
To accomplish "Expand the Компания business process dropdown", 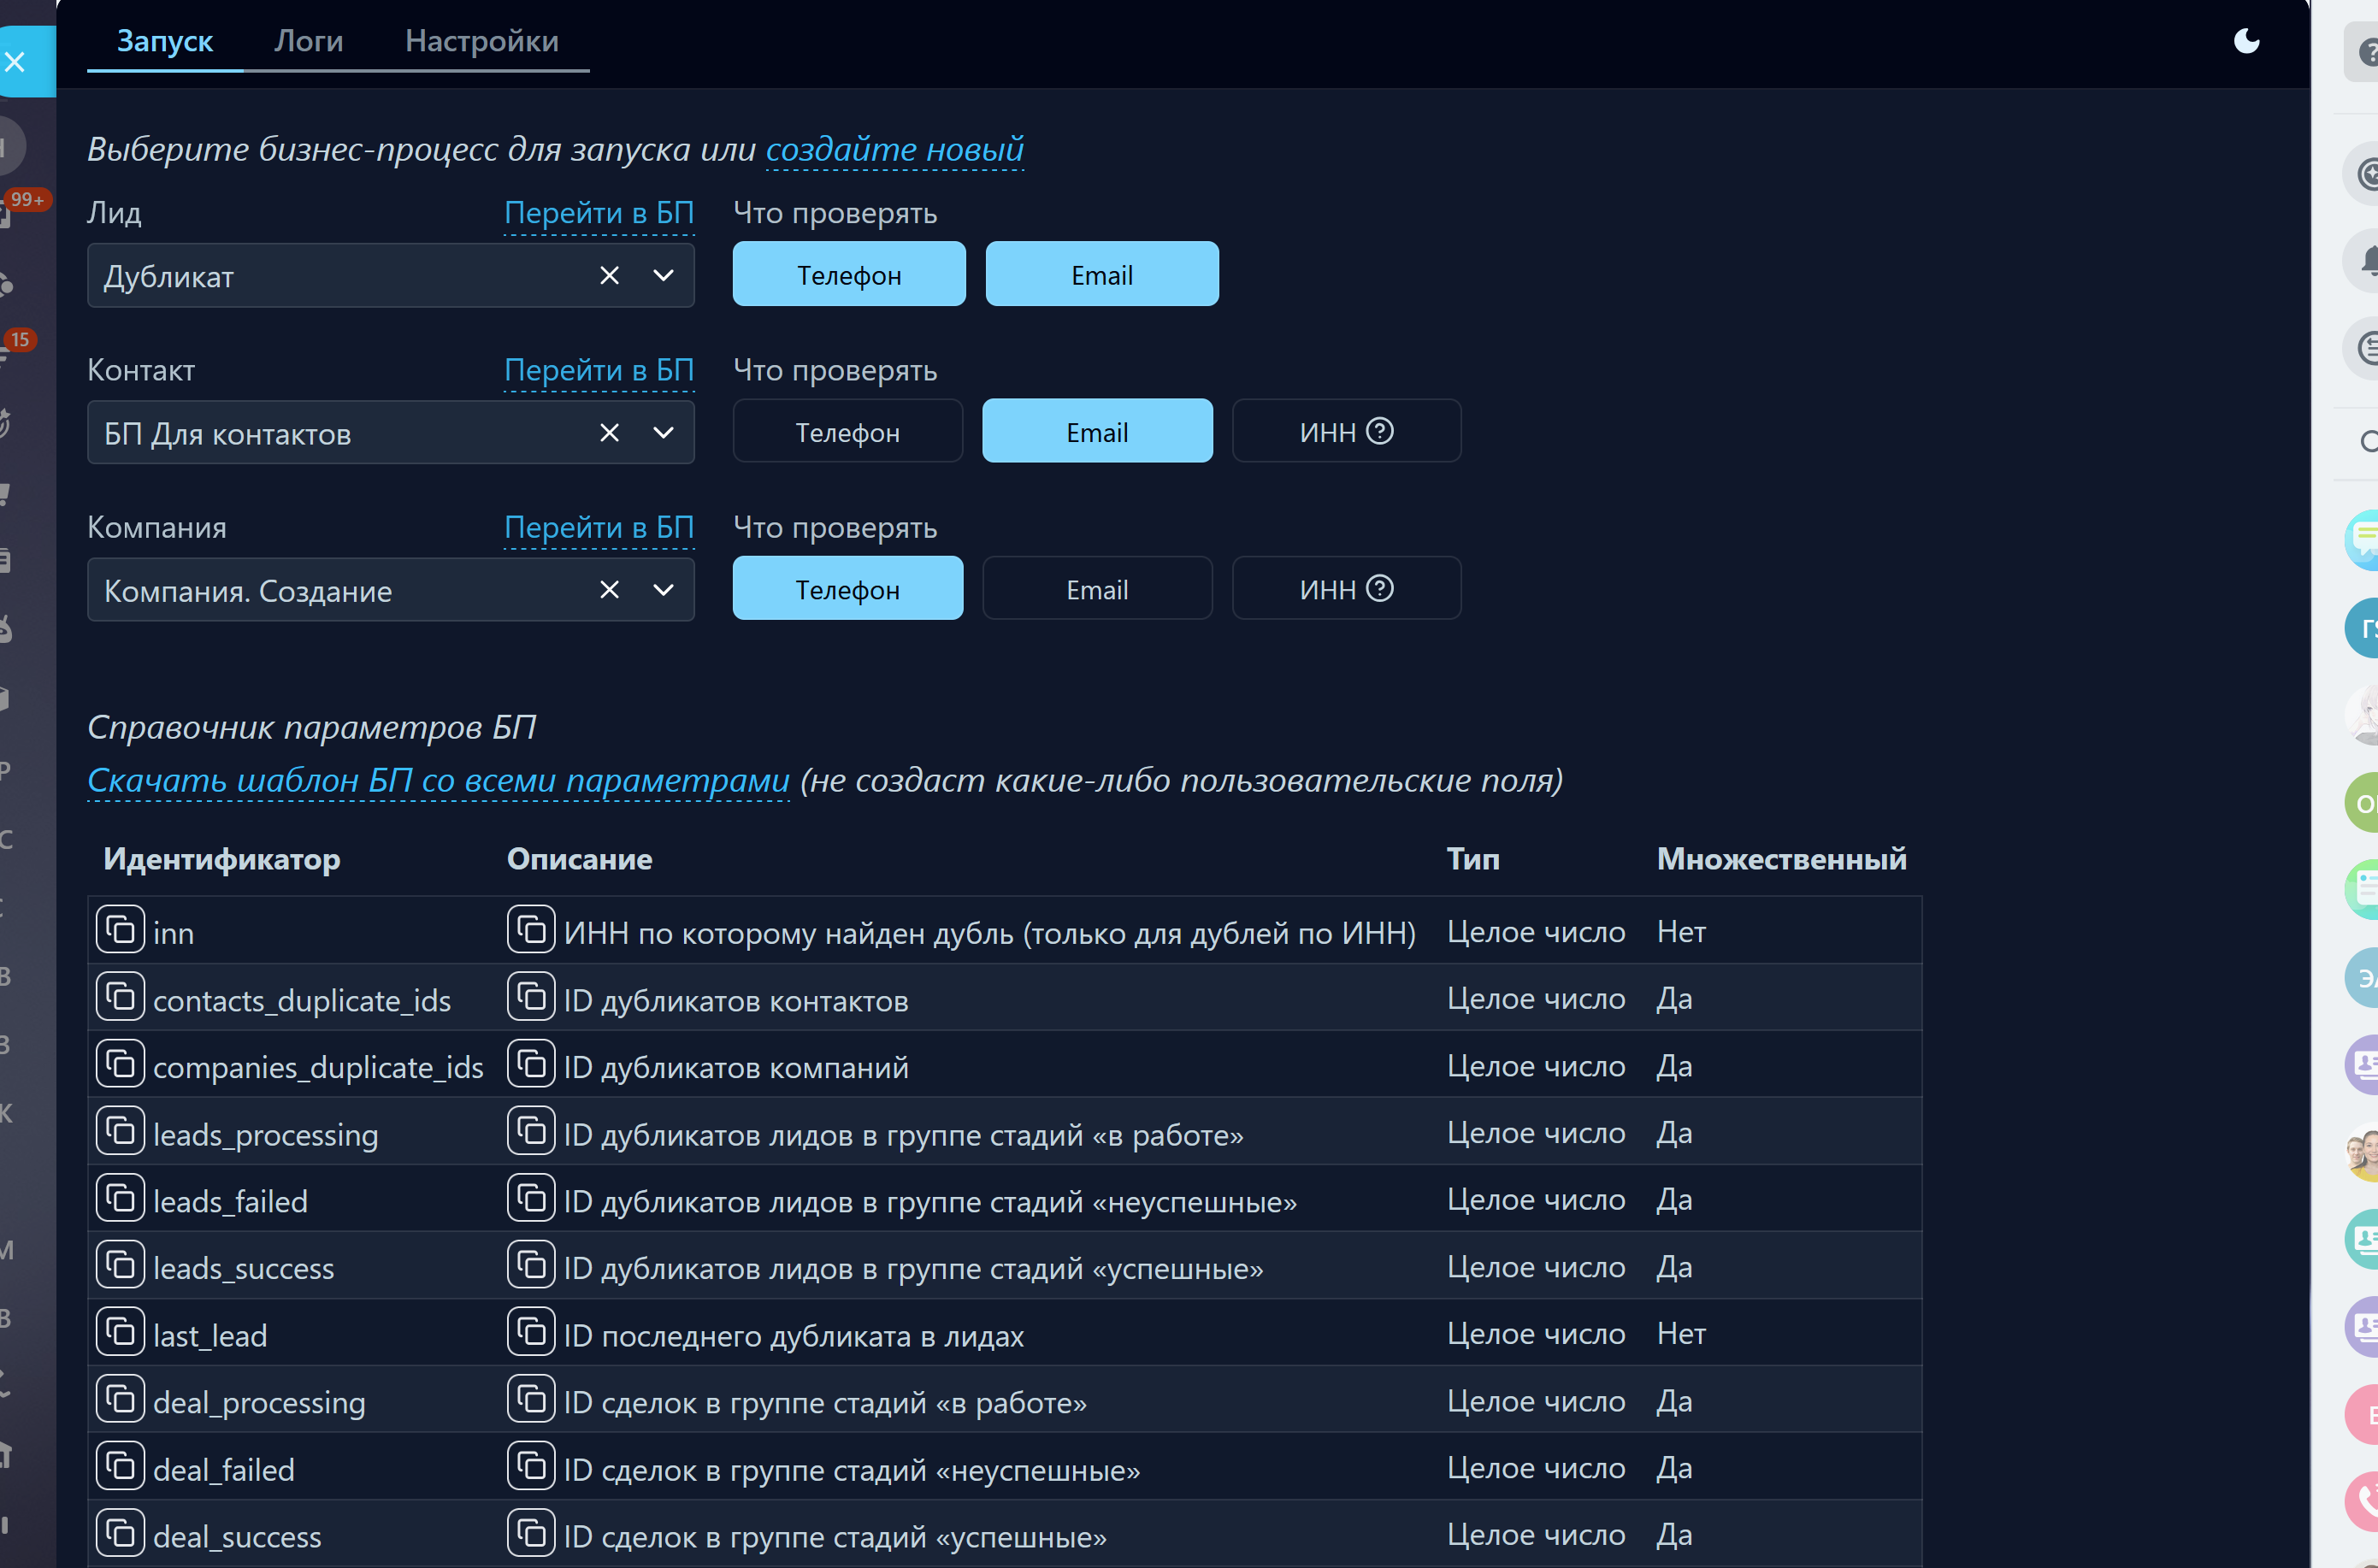I will 663,590.
